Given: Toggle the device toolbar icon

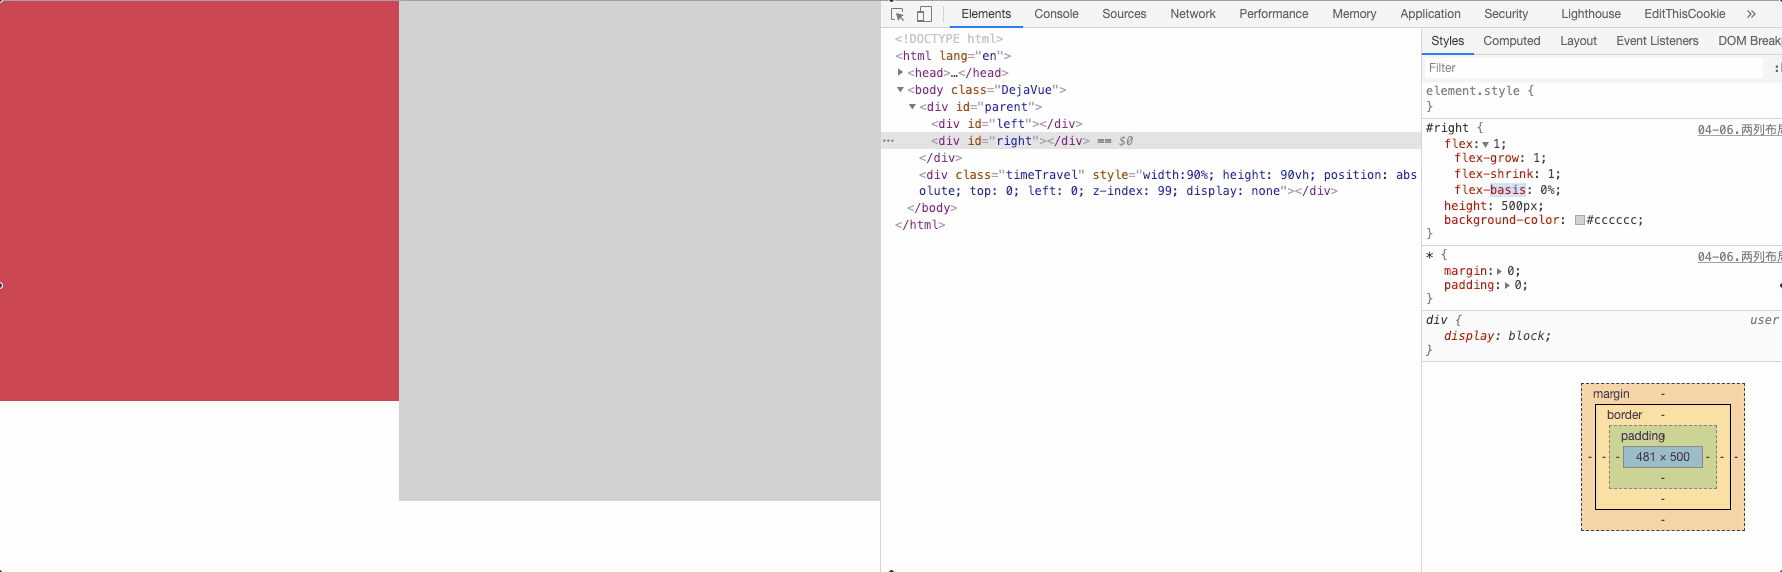Looking at the screenshot, I should click(x=924, y=14).
